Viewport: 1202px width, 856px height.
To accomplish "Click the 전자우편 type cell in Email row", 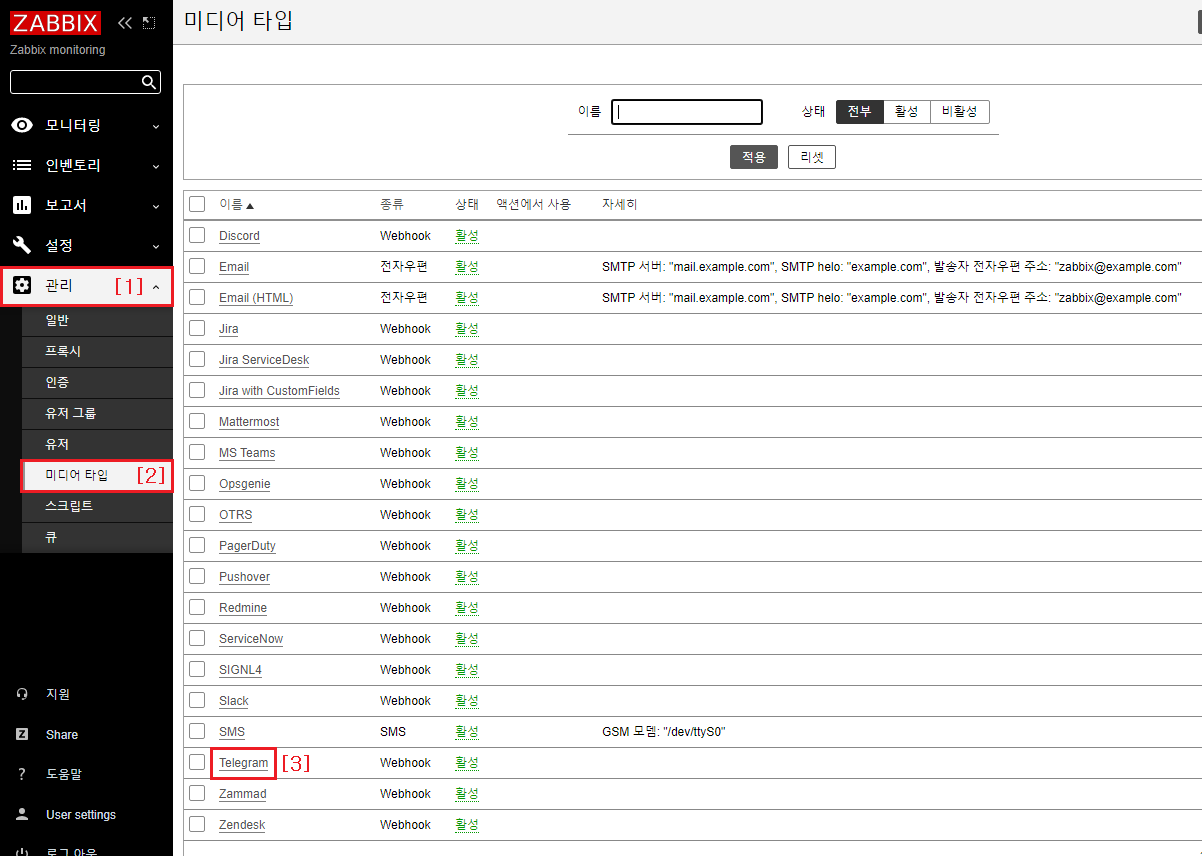I will (404, 267).
